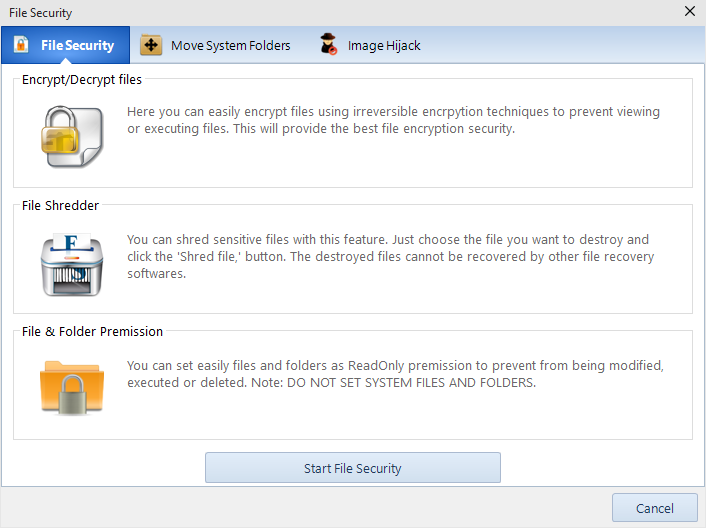This screenshot has width=706, height=528.
Task: Click the padlock document encrypt icon
Action: tap(72, 136)
